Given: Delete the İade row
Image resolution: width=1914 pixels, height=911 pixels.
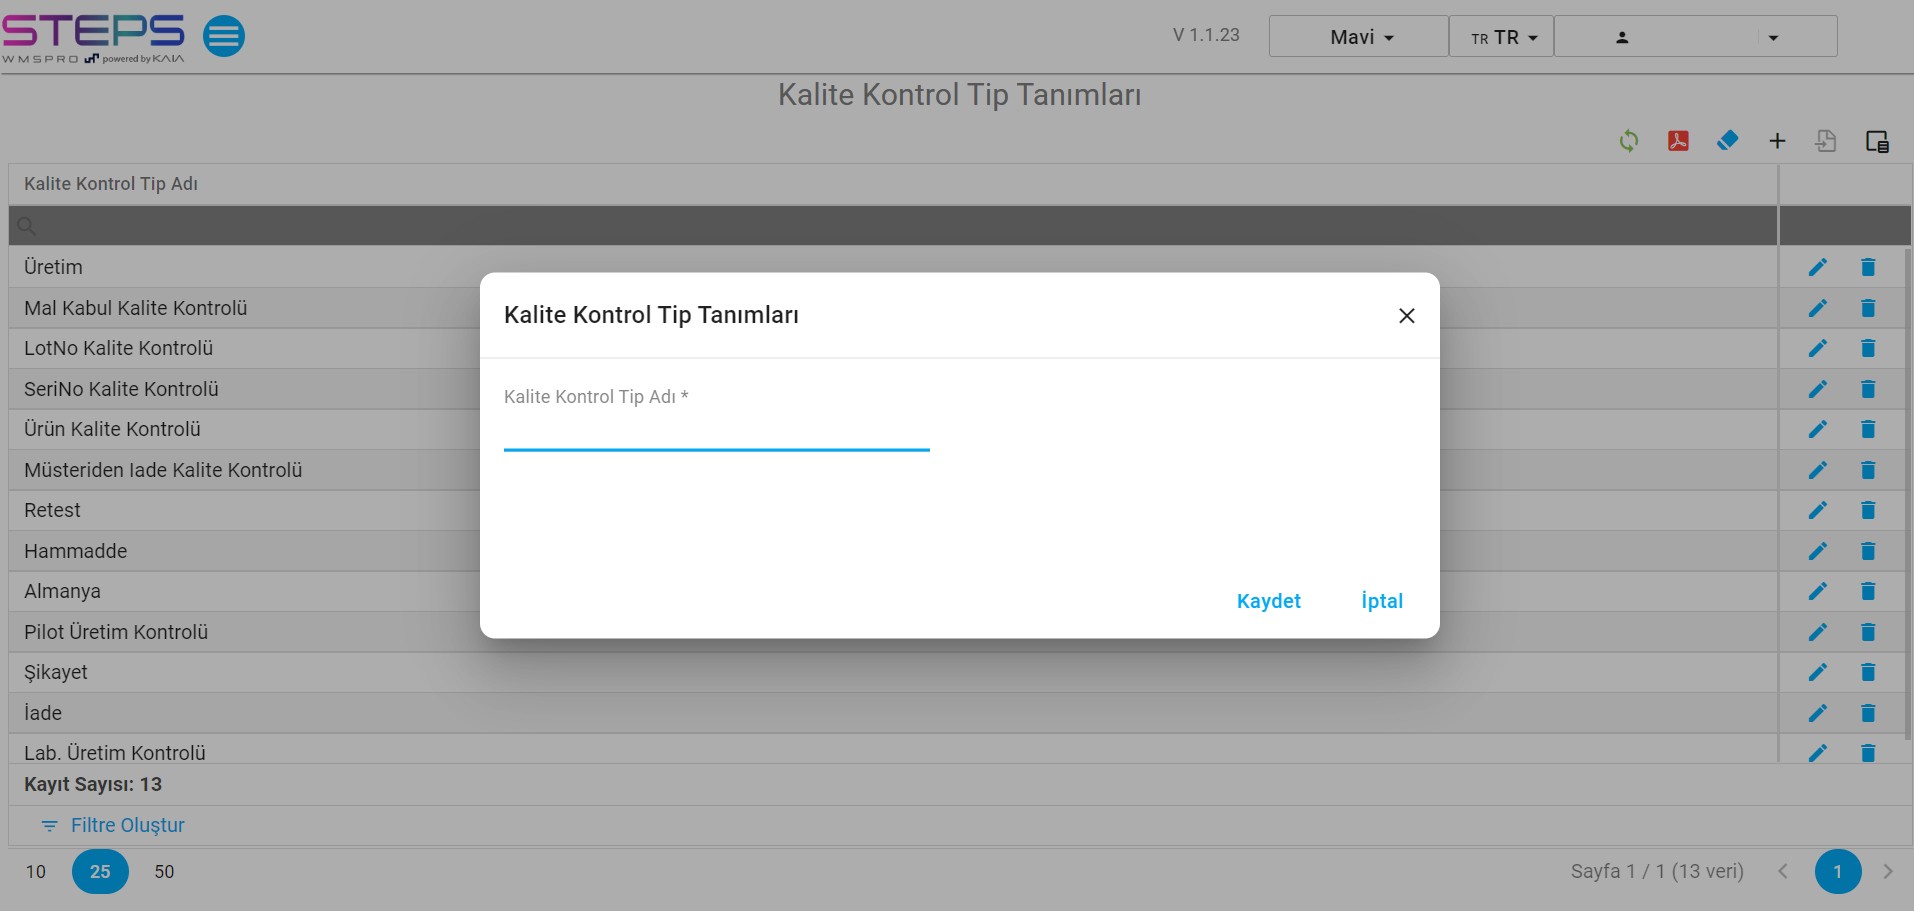Looking at the screenshot, I should coord(1868,713).
